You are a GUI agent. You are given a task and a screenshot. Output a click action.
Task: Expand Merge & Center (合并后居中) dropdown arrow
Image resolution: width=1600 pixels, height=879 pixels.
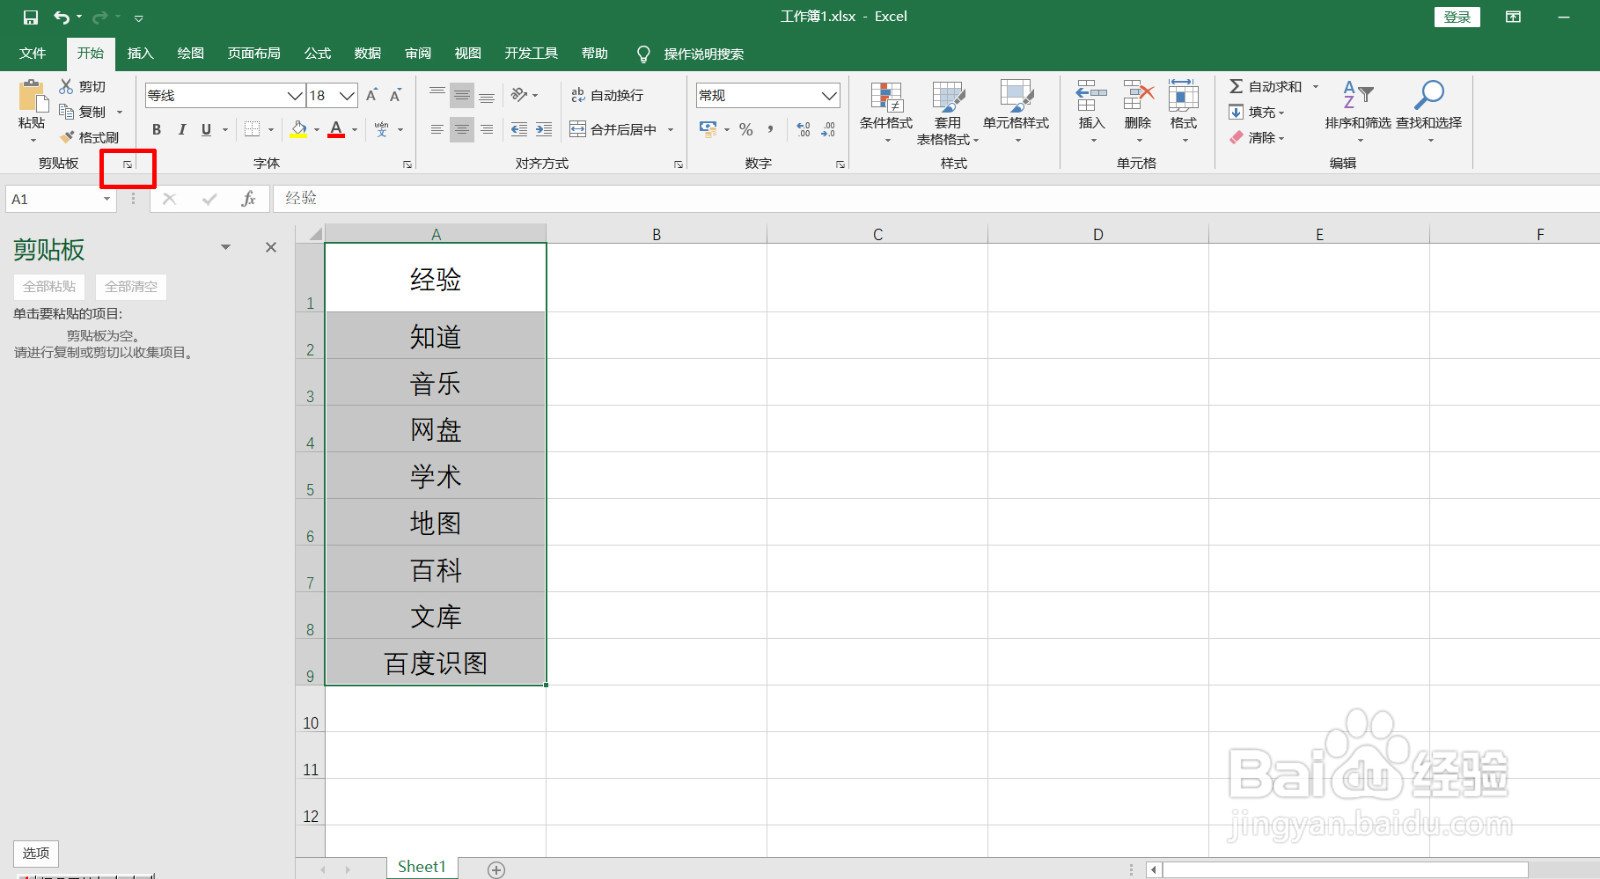[x=670, y=129]
